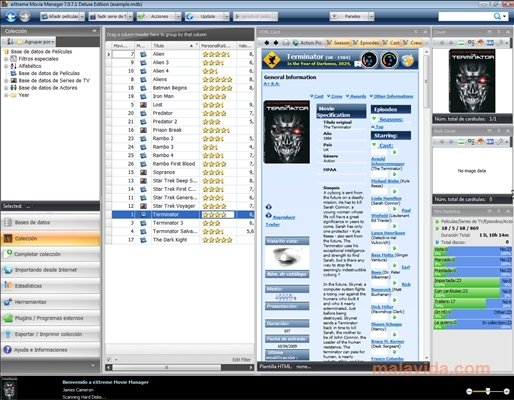
Task: Click the HTML Card forward arrow
Action: pos(276,42)
